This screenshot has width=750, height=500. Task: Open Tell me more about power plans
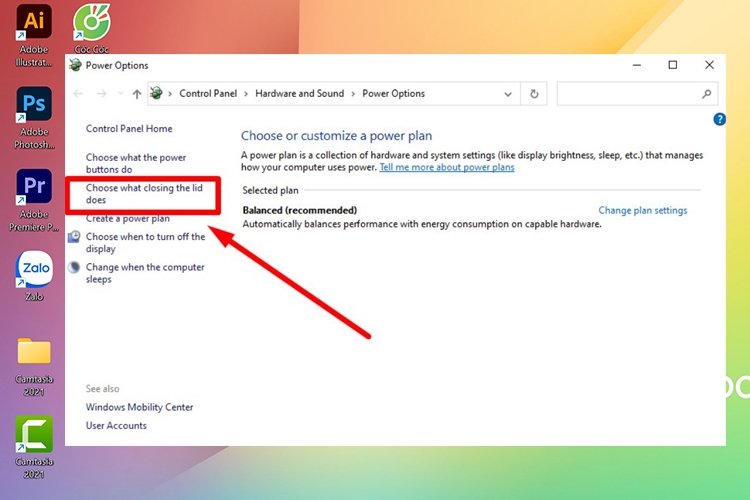(447, 167)
